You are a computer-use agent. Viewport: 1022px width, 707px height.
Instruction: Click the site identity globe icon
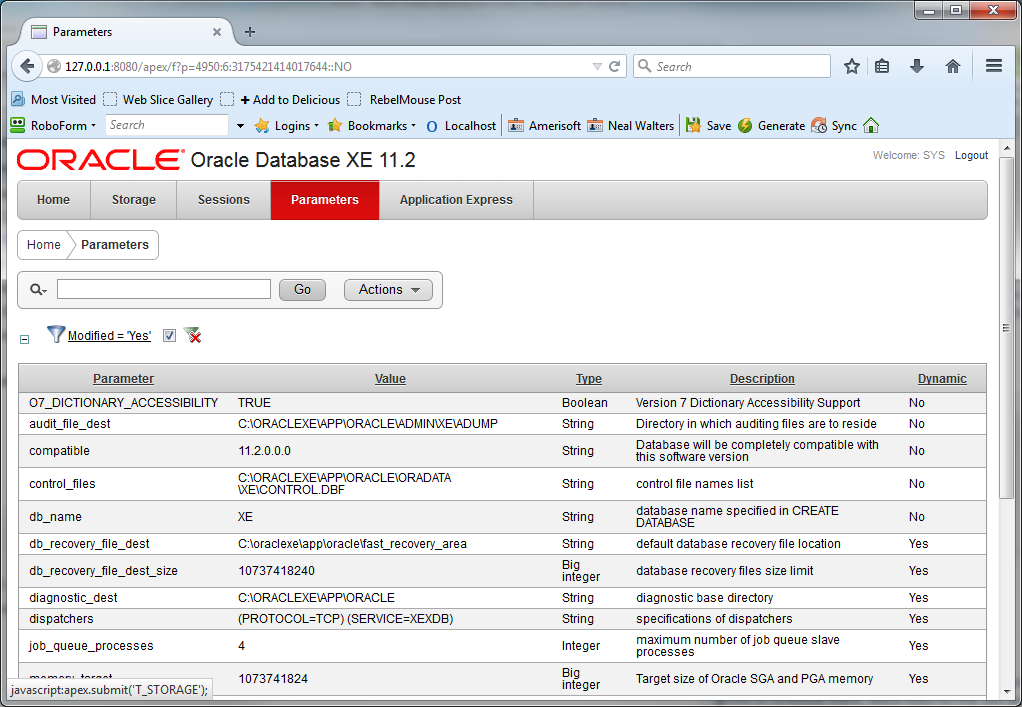pos(54,66)
